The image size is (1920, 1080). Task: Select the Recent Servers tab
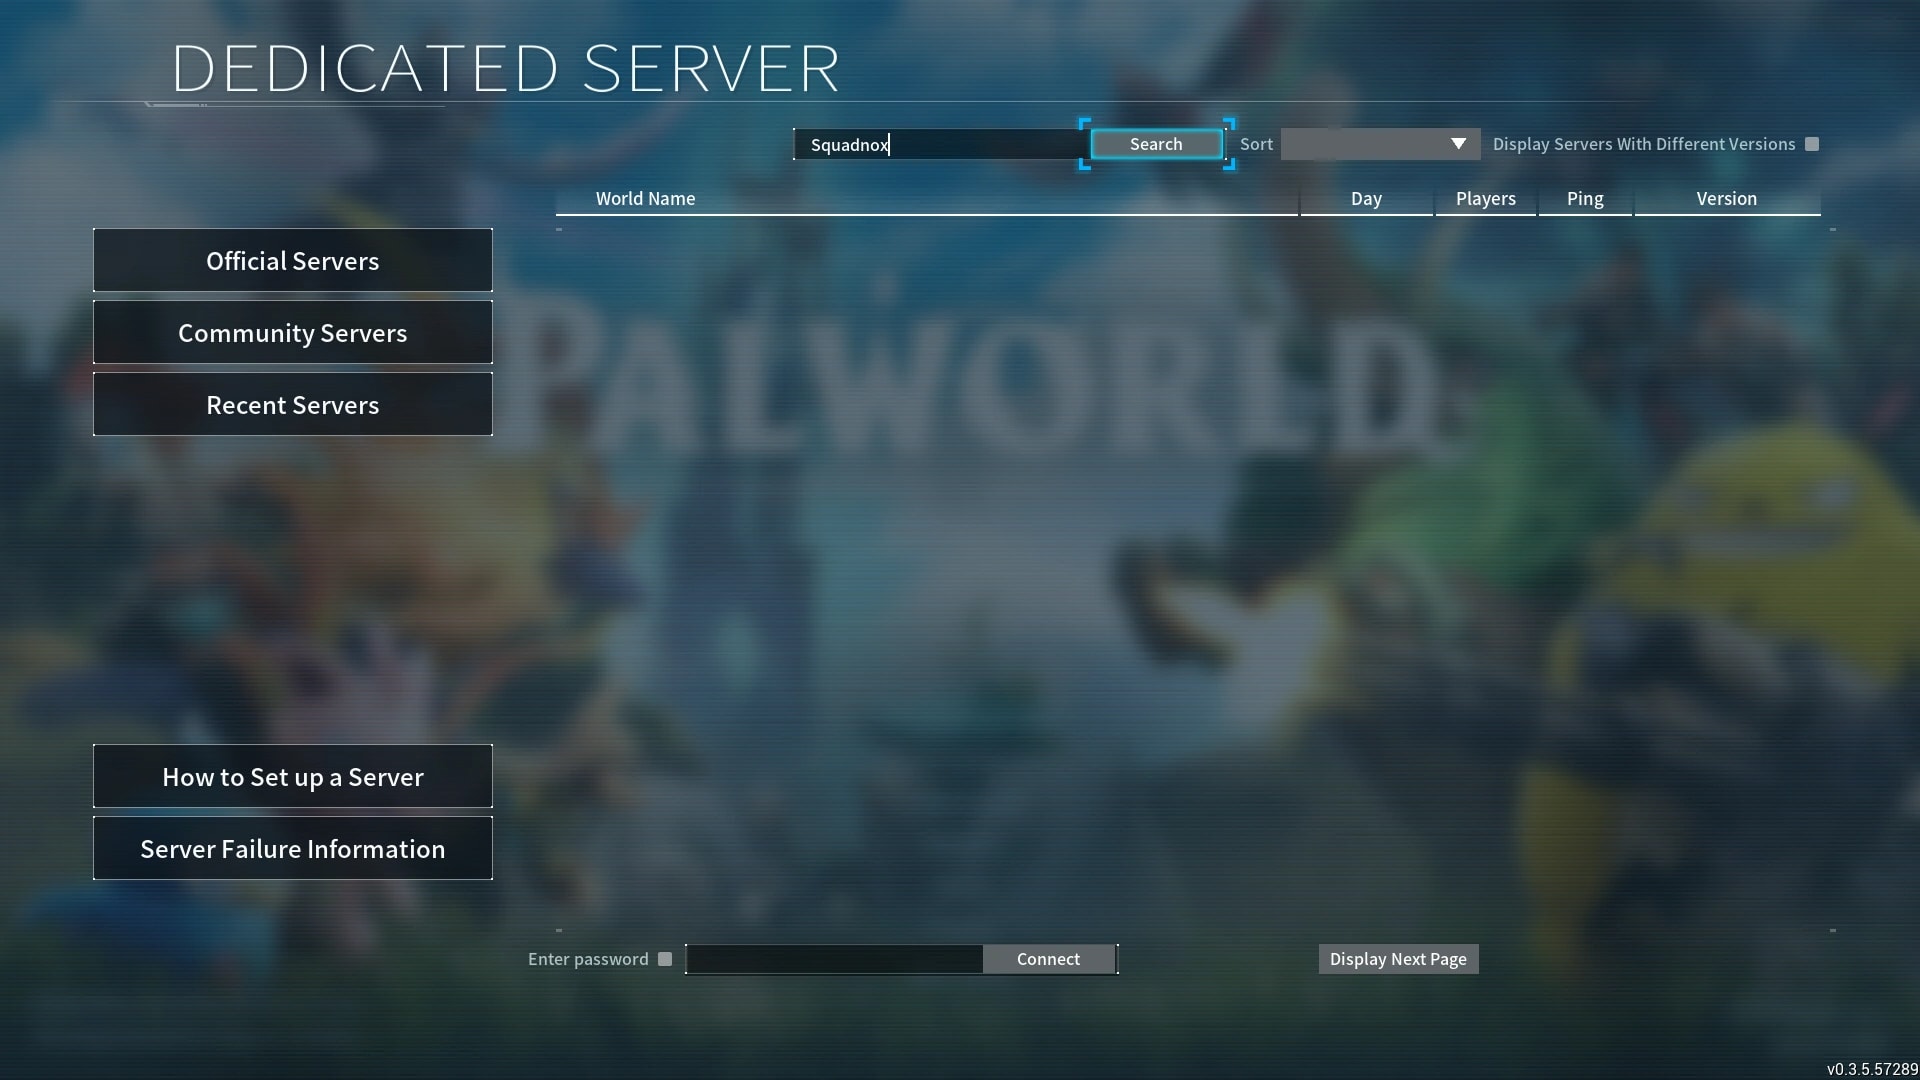coord(291,404)
